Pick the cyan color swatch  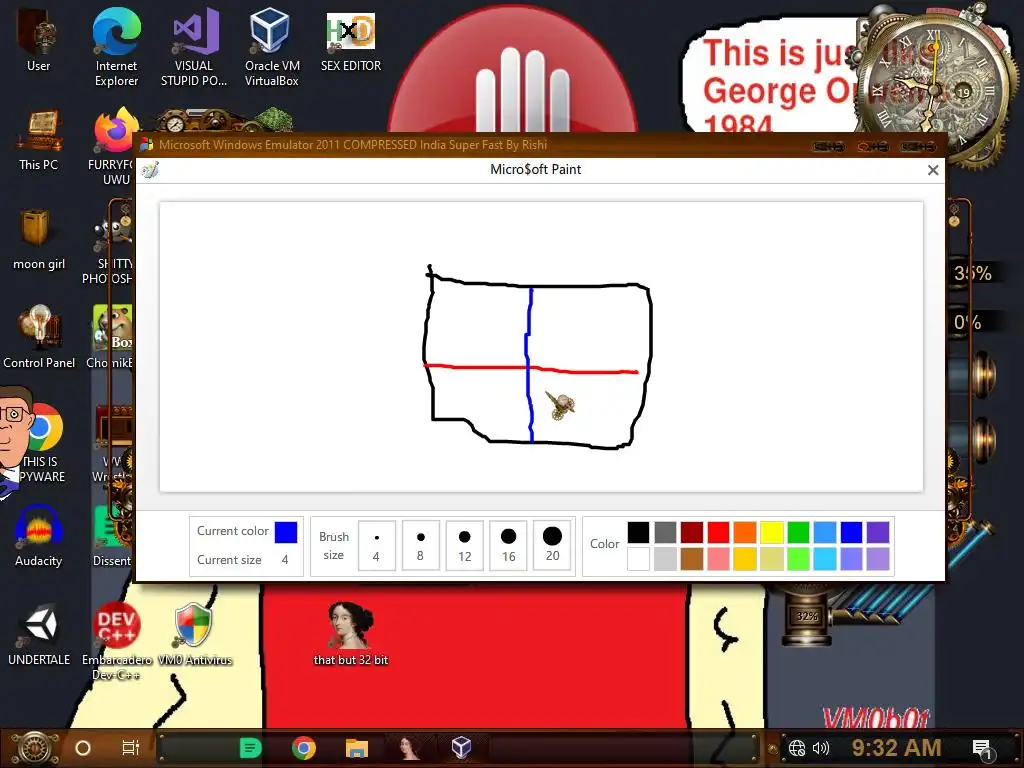[x=825, y=559]
